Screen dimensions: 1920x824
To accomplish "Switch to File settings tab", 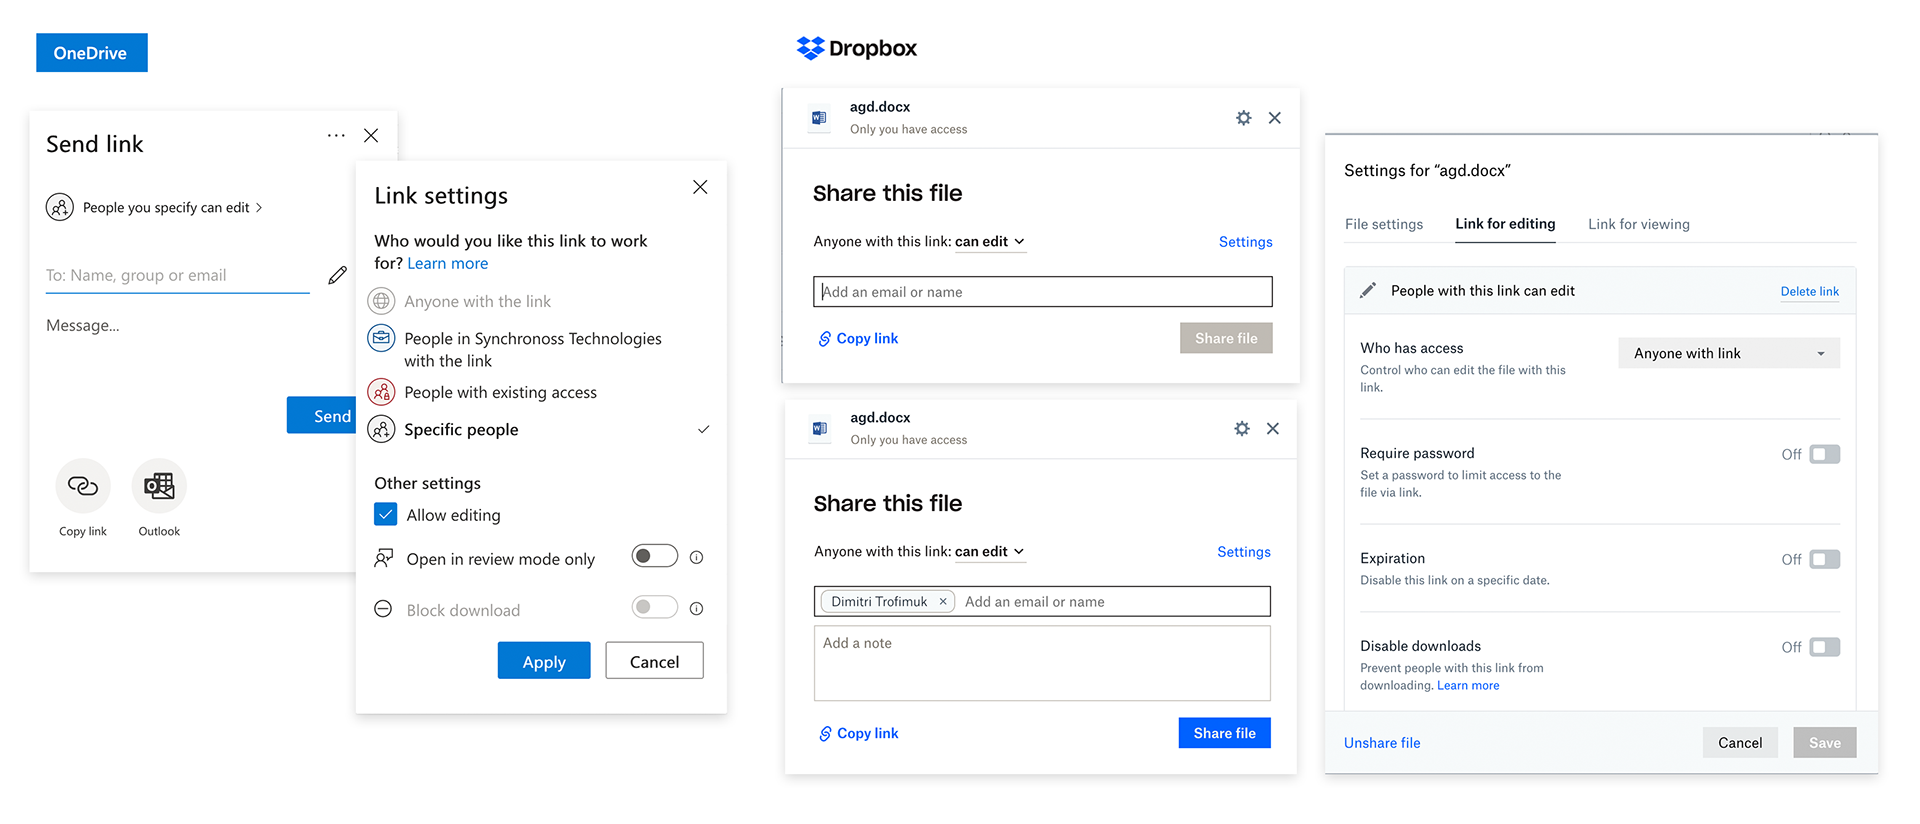I will point(1384,224).
